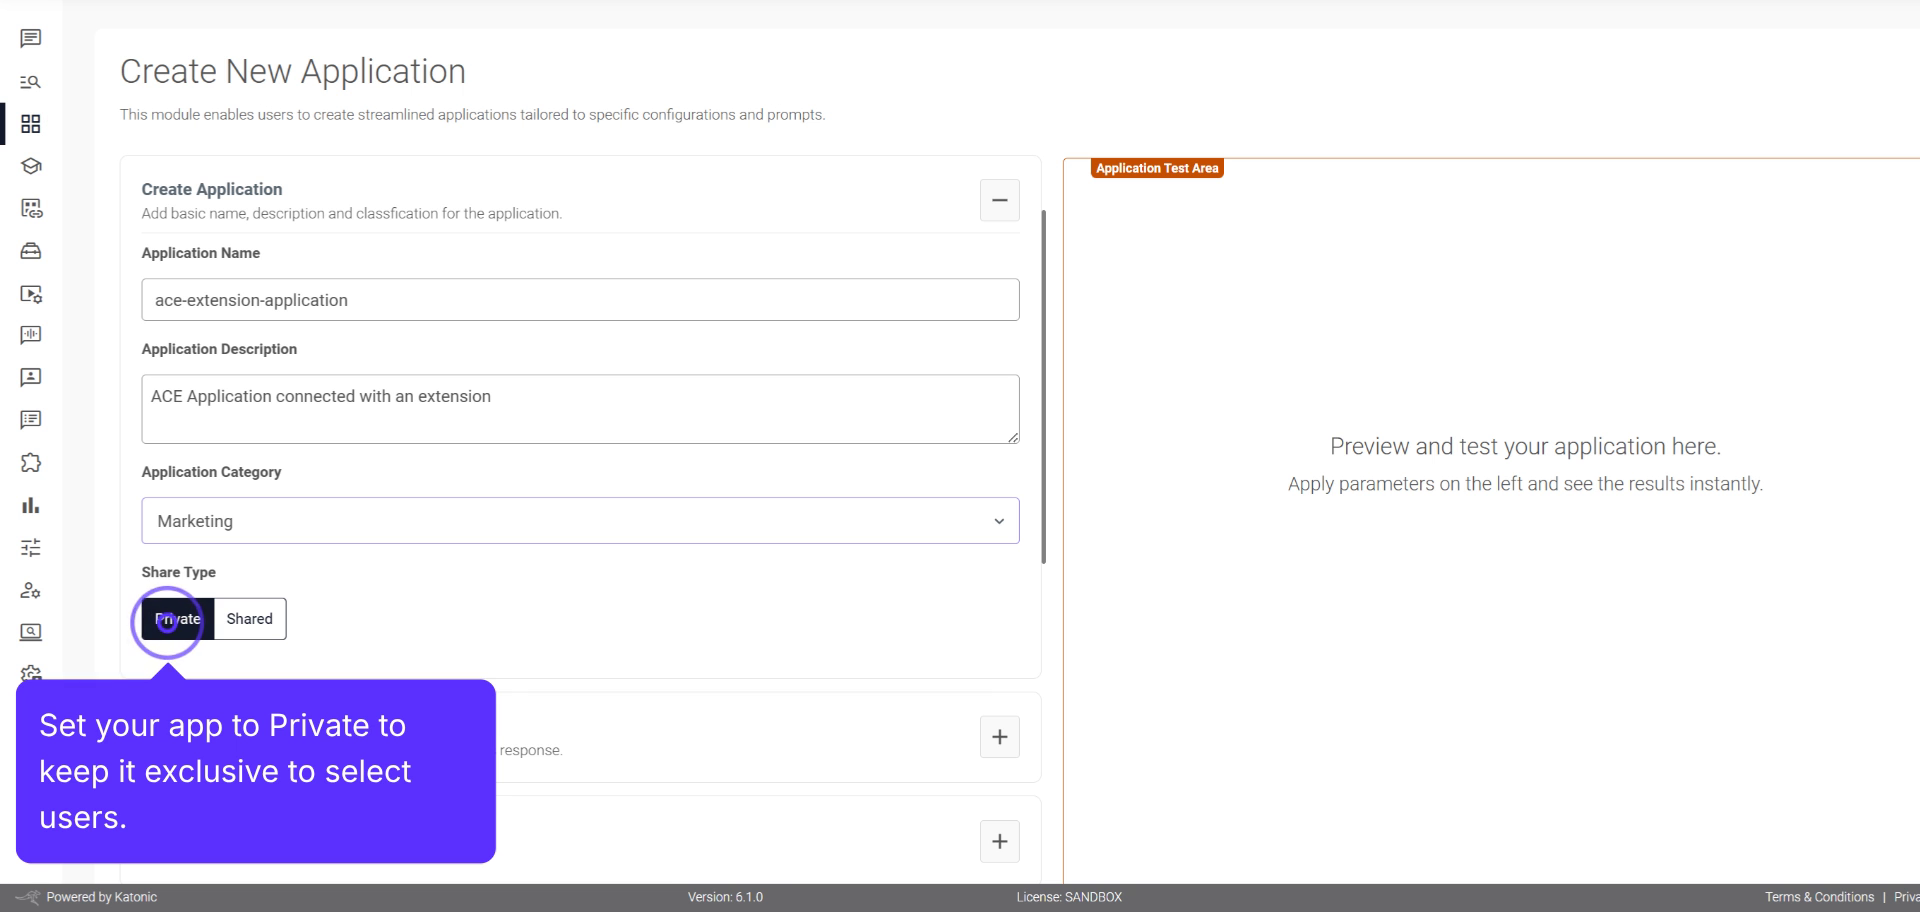
Task: Open the extensions puzzle-piece icon
Action: [x=30, y=463]
